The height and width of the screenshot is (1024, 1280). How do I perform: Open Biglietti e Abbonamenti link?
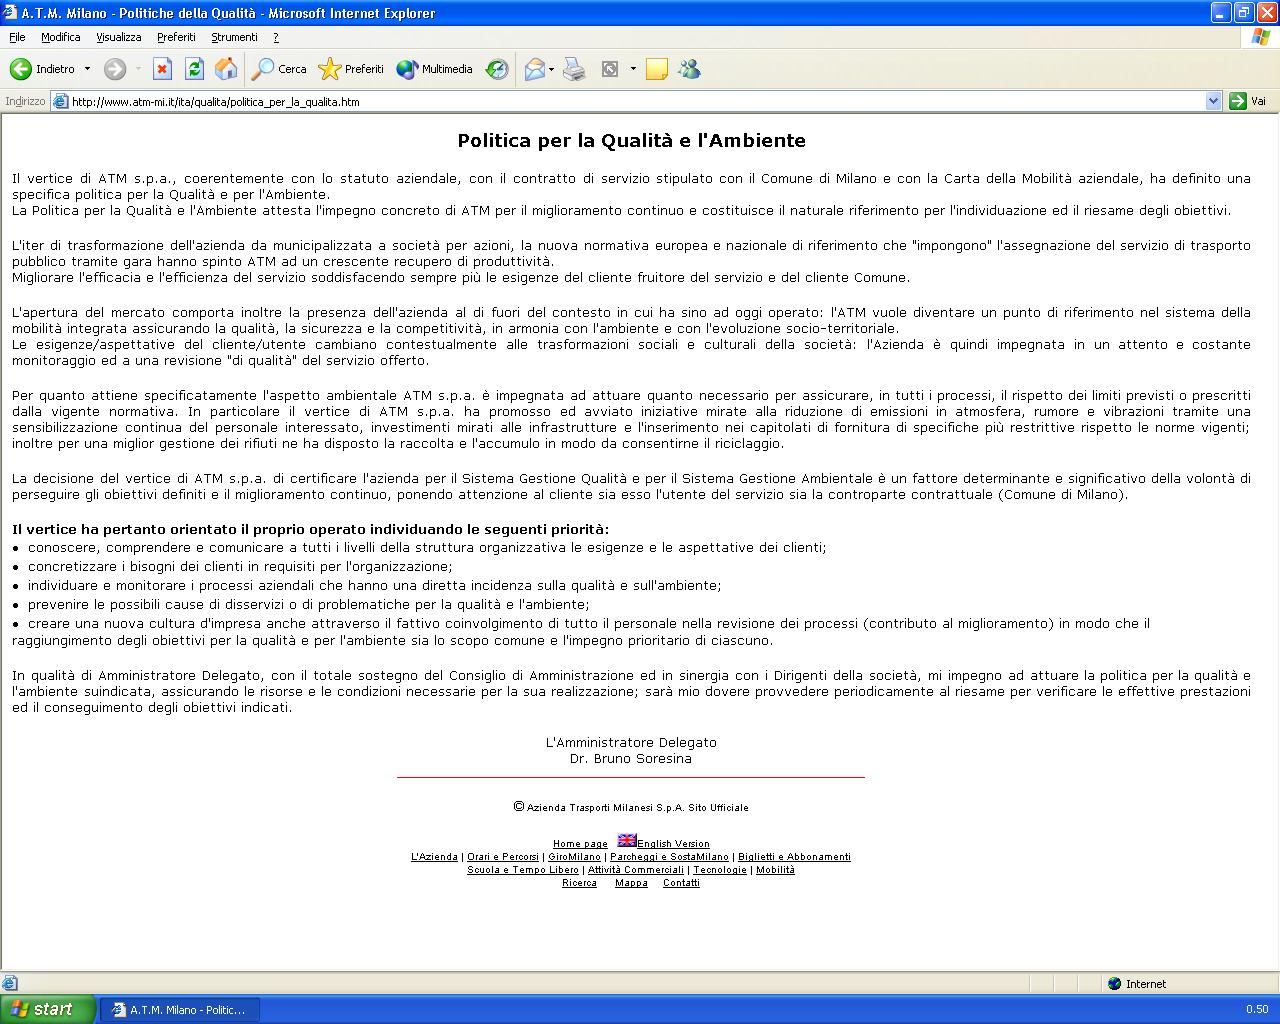point(794,857)
